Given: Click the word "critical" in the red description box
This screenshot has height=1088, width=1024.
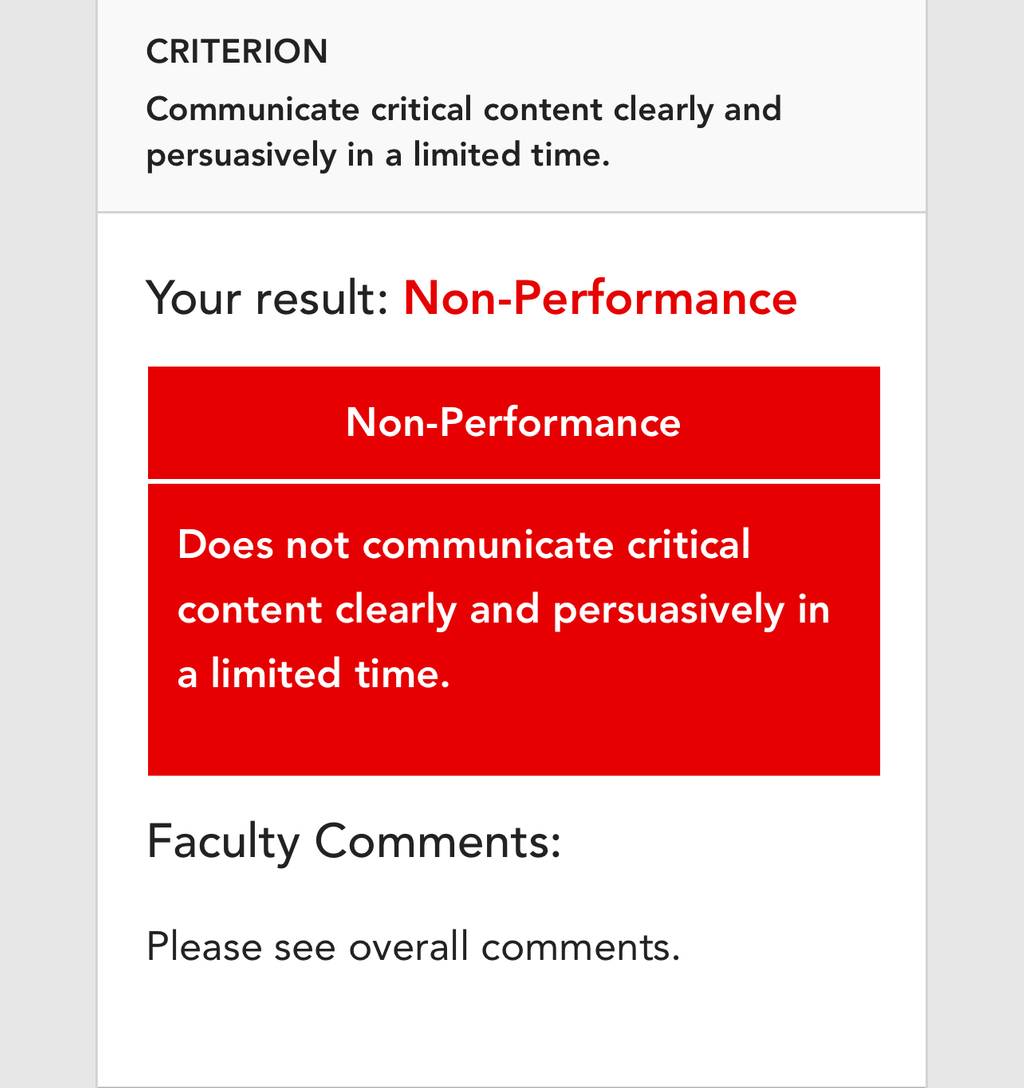Looking at the screenshot, I should pyautogui.click(x=688, y=544).
